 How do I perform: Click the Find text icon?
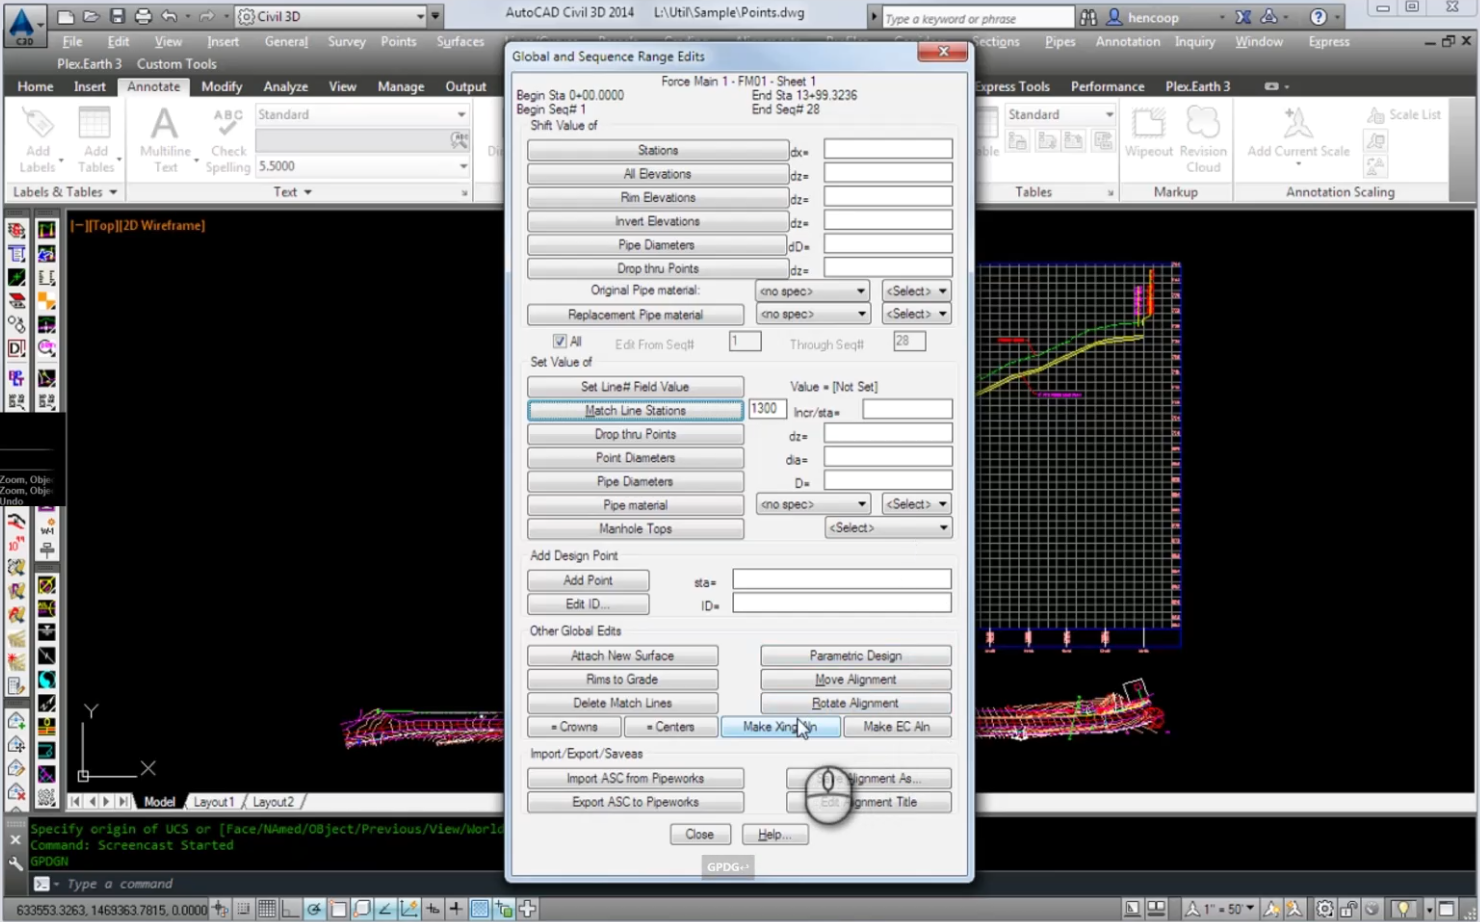[459, 141]
